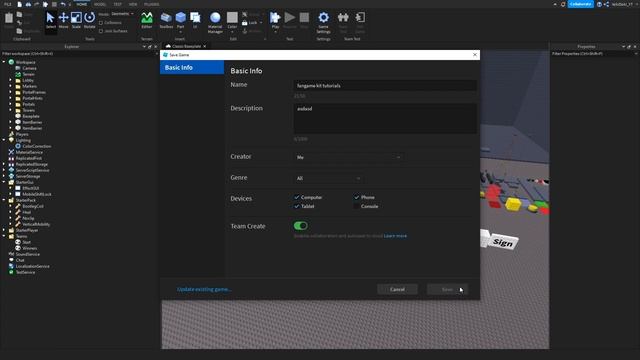Click the Update existing game link
The height and width of the screenshot is (360, 640).
[204, 289]
